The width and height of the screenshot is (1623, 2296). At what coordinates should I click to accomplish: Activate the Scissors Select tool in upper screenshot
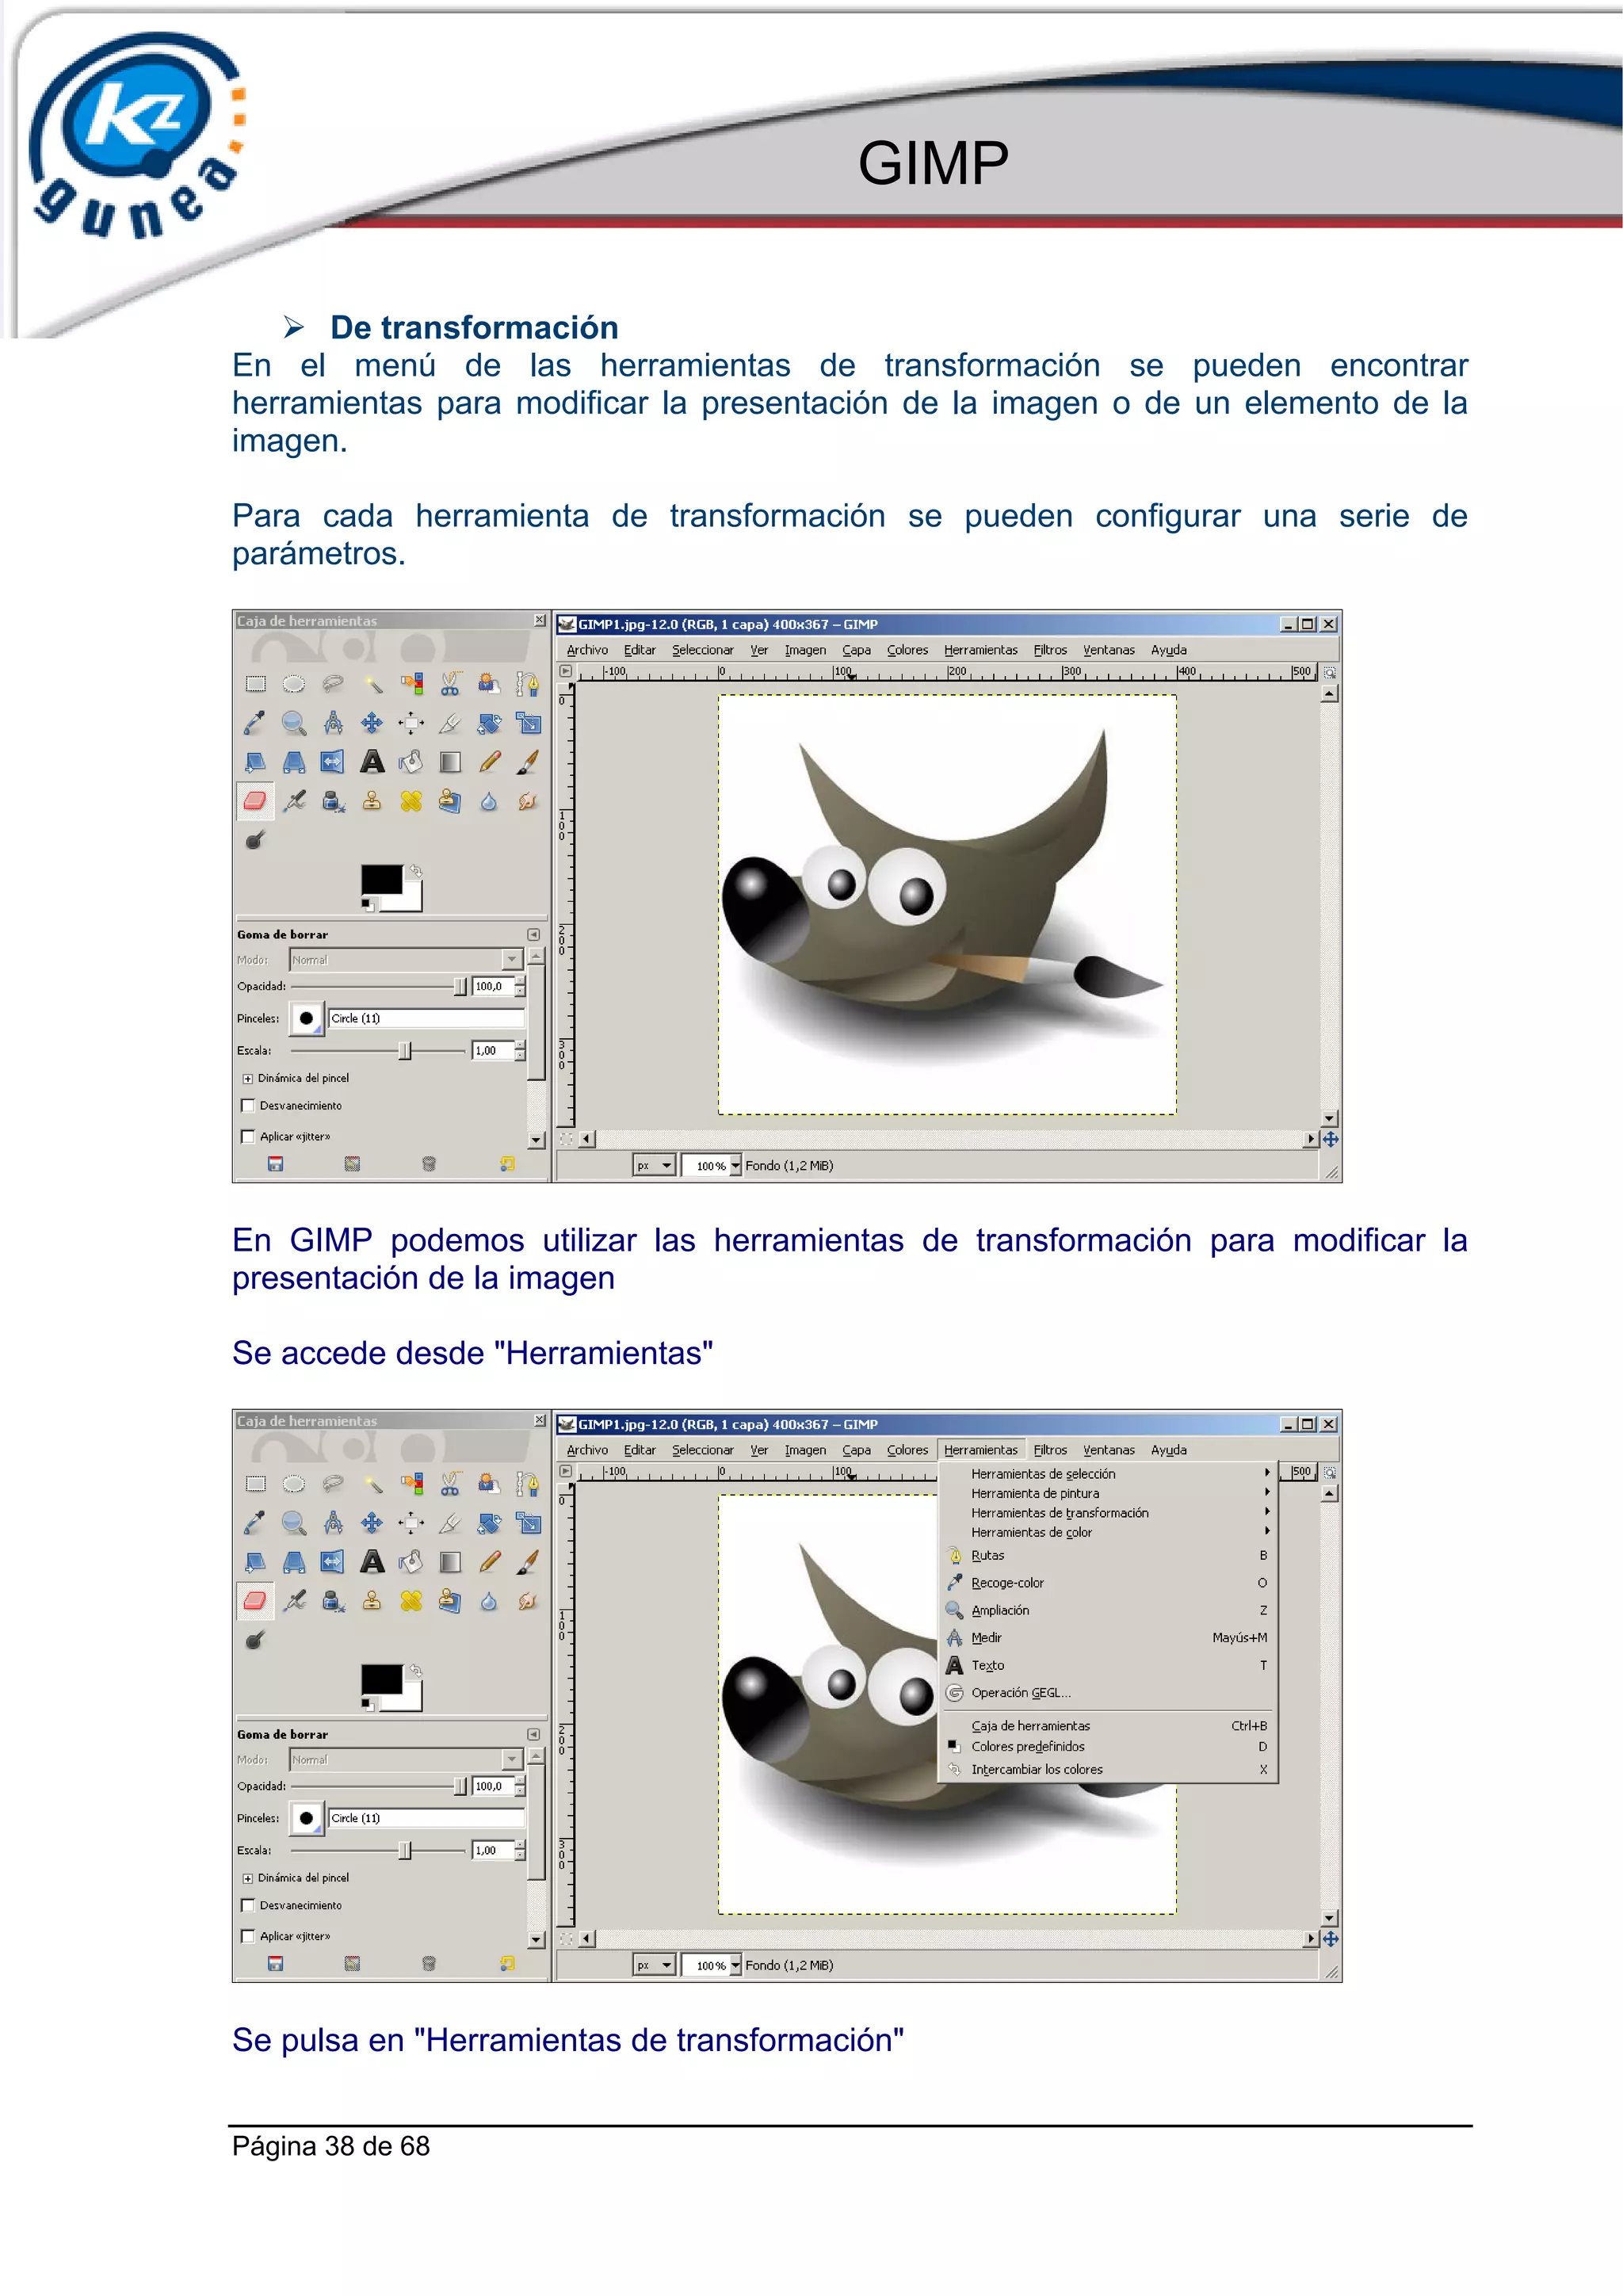[450, 684]
